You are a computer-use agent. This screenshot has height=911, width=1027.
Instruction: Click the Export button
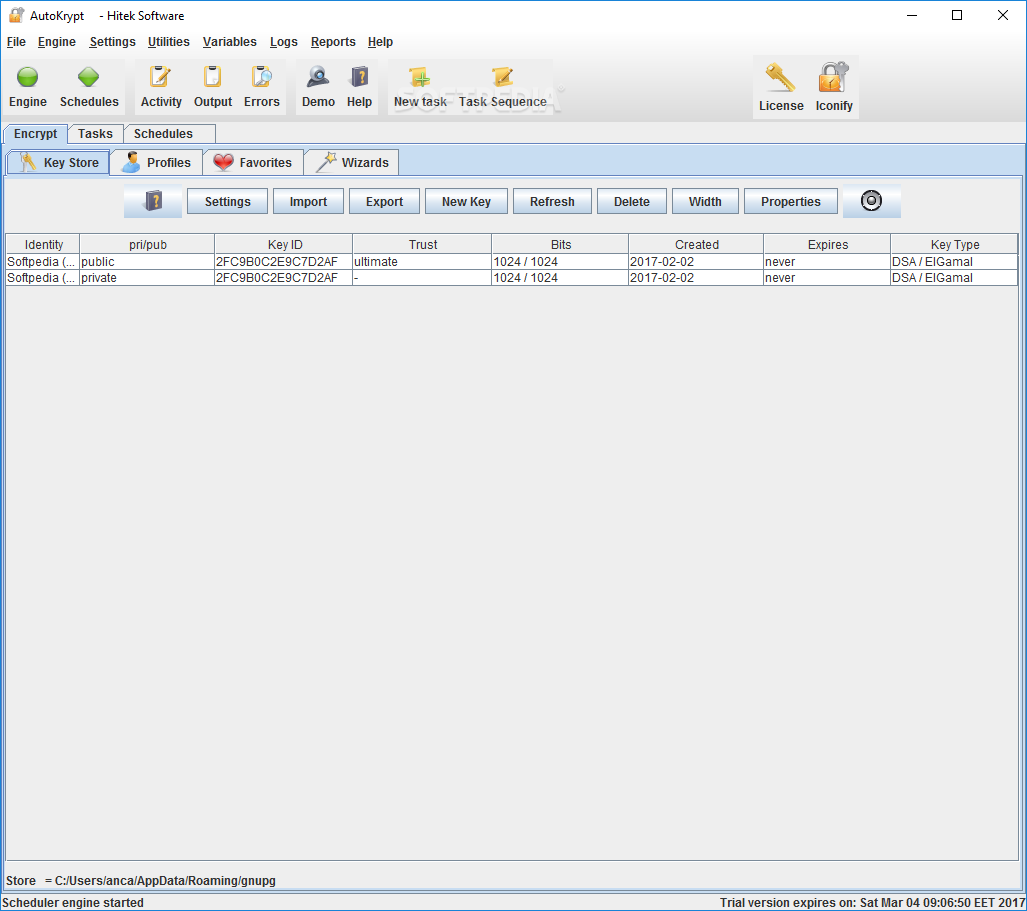coord(384,202)
